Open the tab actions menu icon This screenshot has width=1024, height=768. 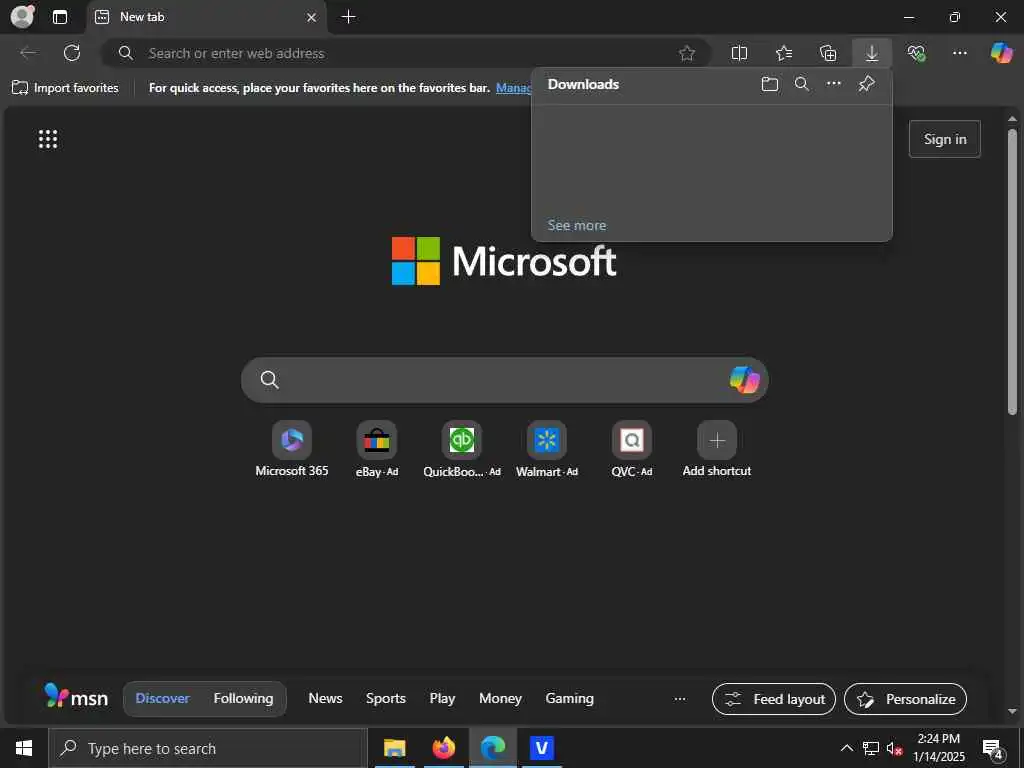click(60, 17)
